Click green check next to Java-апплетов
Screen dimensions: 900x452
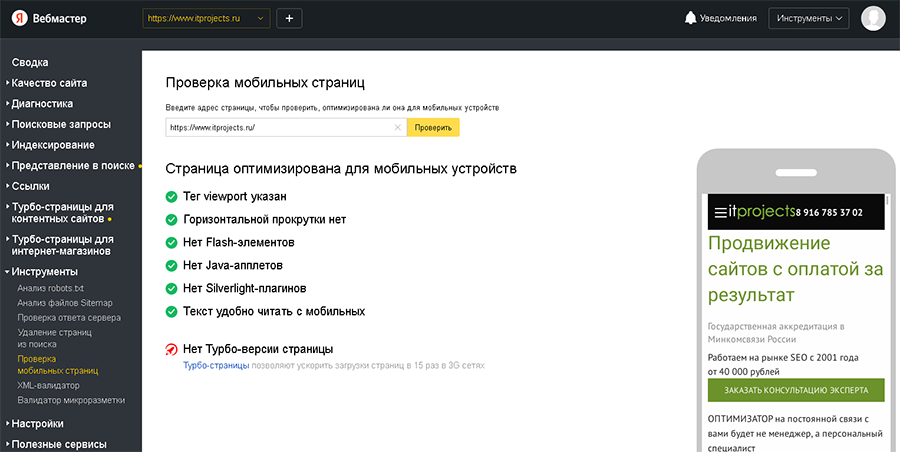[x=171, y=266]
